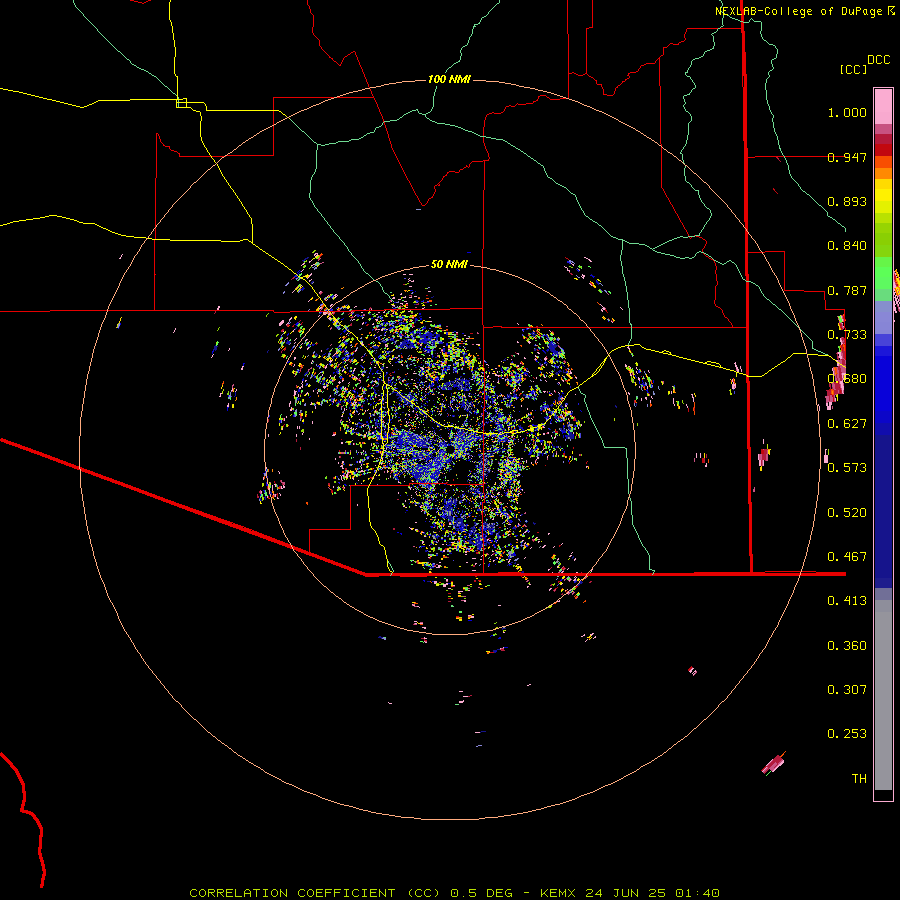Select the 0.307 scale value
900x900 pixels.
(x=847, y=690)
